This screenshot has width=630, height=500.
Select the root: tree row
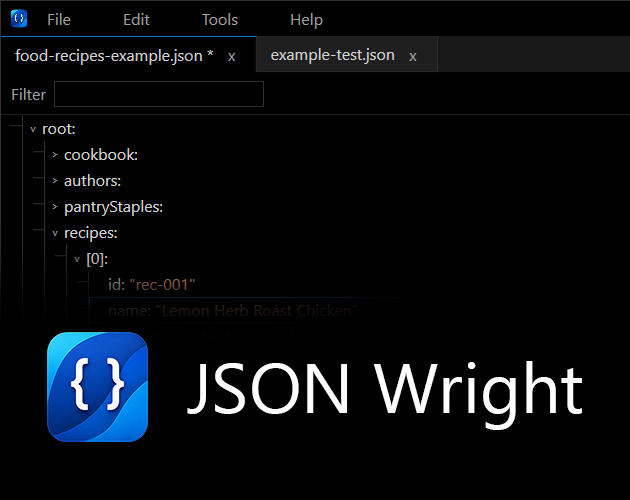coord(59,129)
